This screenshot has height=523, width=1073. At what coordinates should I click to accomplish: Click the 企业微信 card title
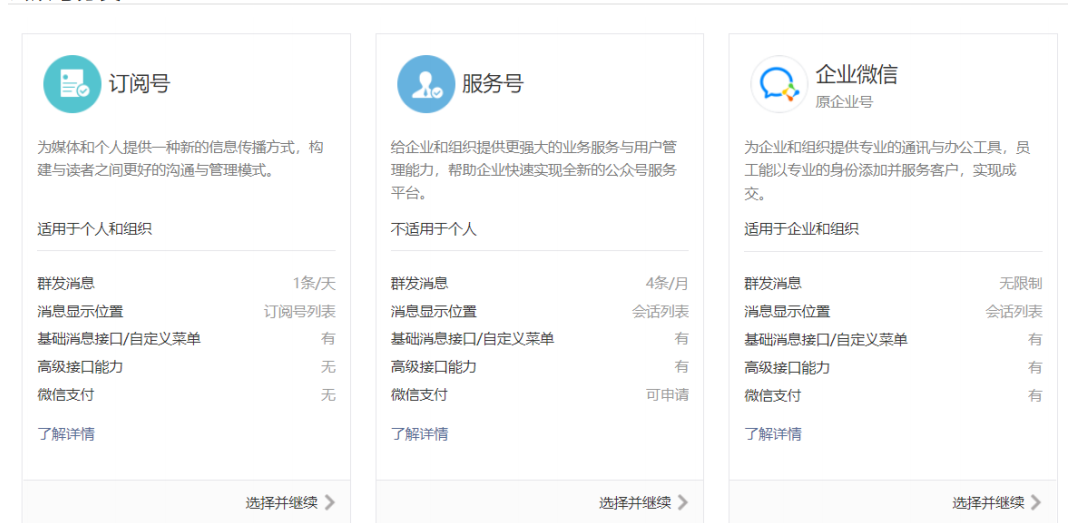pyautogui.click(x=856, y=74)
